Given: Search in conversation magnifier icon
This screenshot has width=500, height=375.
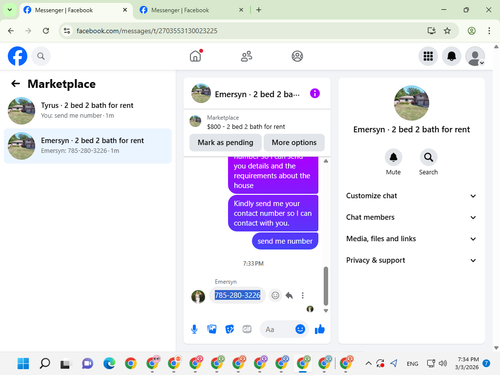Looking at the screenshot, I should (x=428, y=157).
